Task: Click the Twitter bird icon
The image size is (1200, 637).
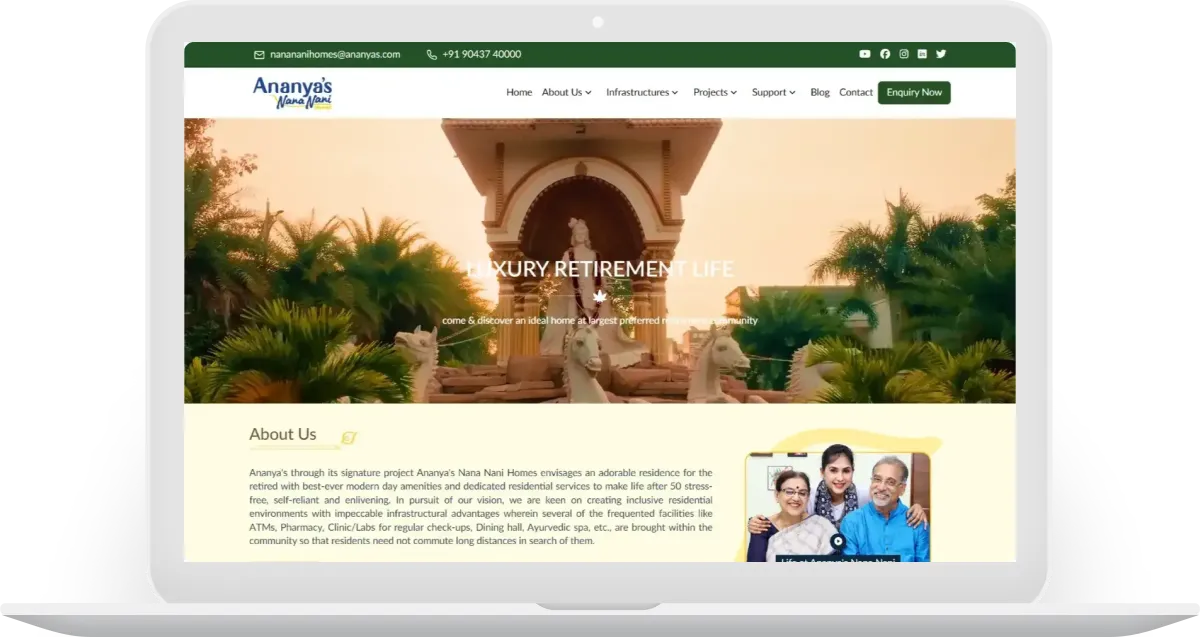Action: (941, 54)
